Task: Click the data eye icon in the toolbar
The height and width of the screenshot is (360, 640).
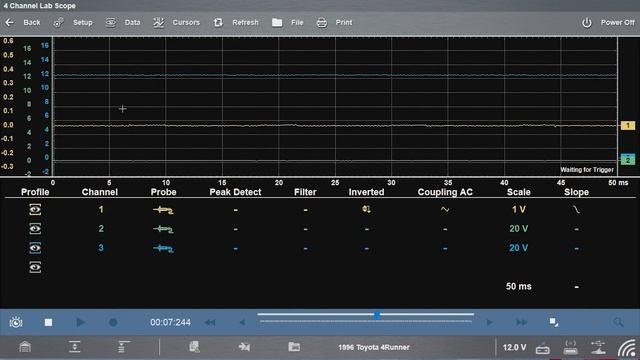Action: coord(111,22)
